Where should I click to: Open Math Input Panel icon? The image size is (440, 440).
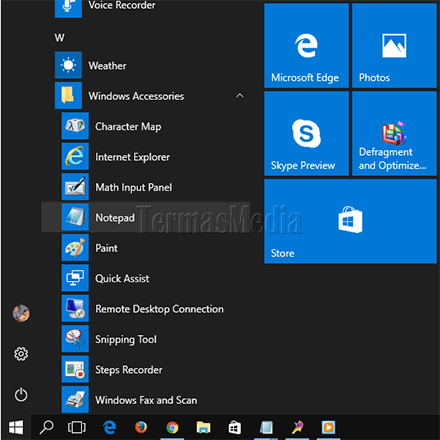coord(75,187)
